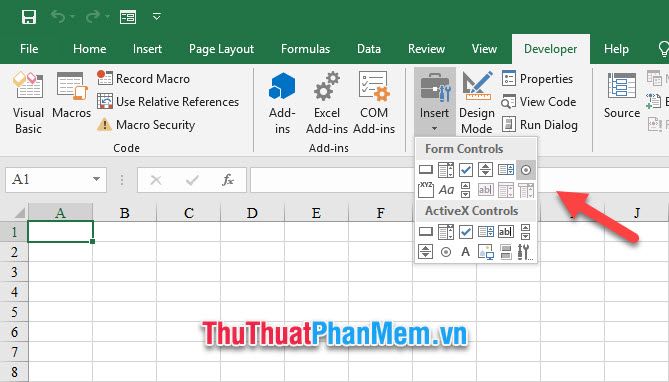
Task: Click the Redo arrow icon
Action: coord(93,17)
